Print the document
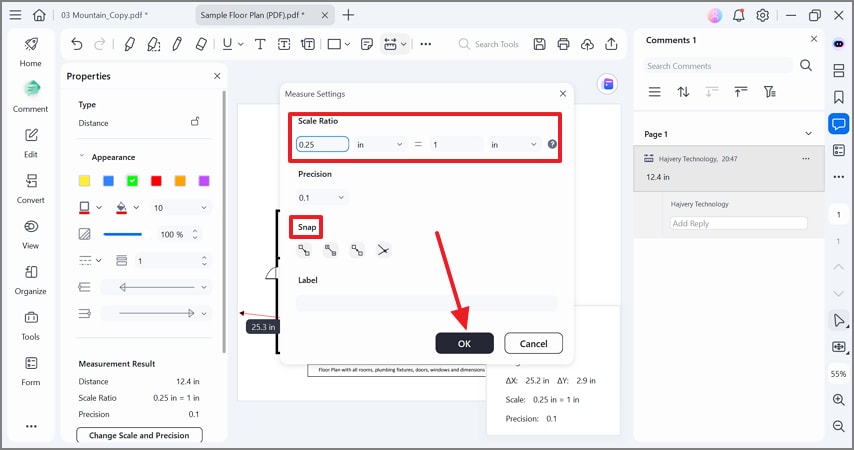Image resolution: width=854 pixels, height=450 pixels. (563, 44)
